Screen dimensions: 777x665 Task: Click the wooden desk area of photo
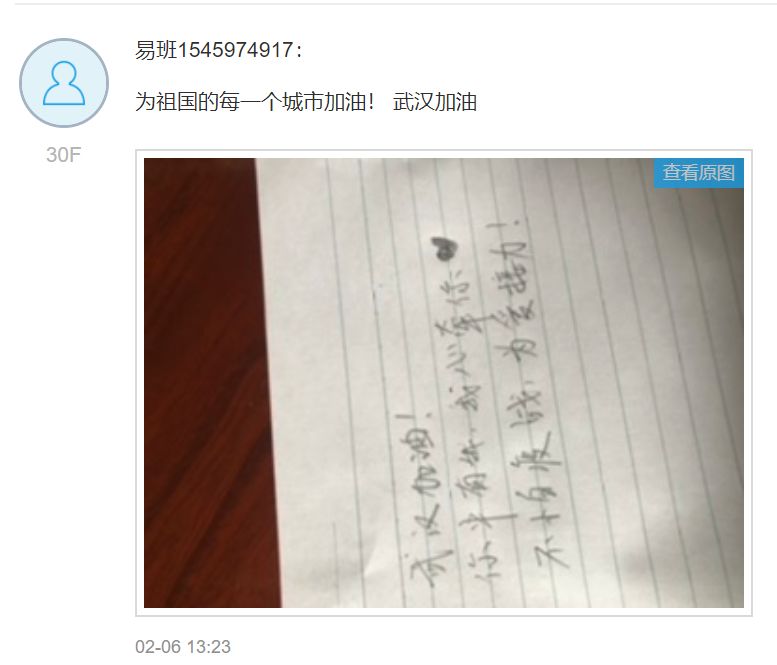(208, 383)
